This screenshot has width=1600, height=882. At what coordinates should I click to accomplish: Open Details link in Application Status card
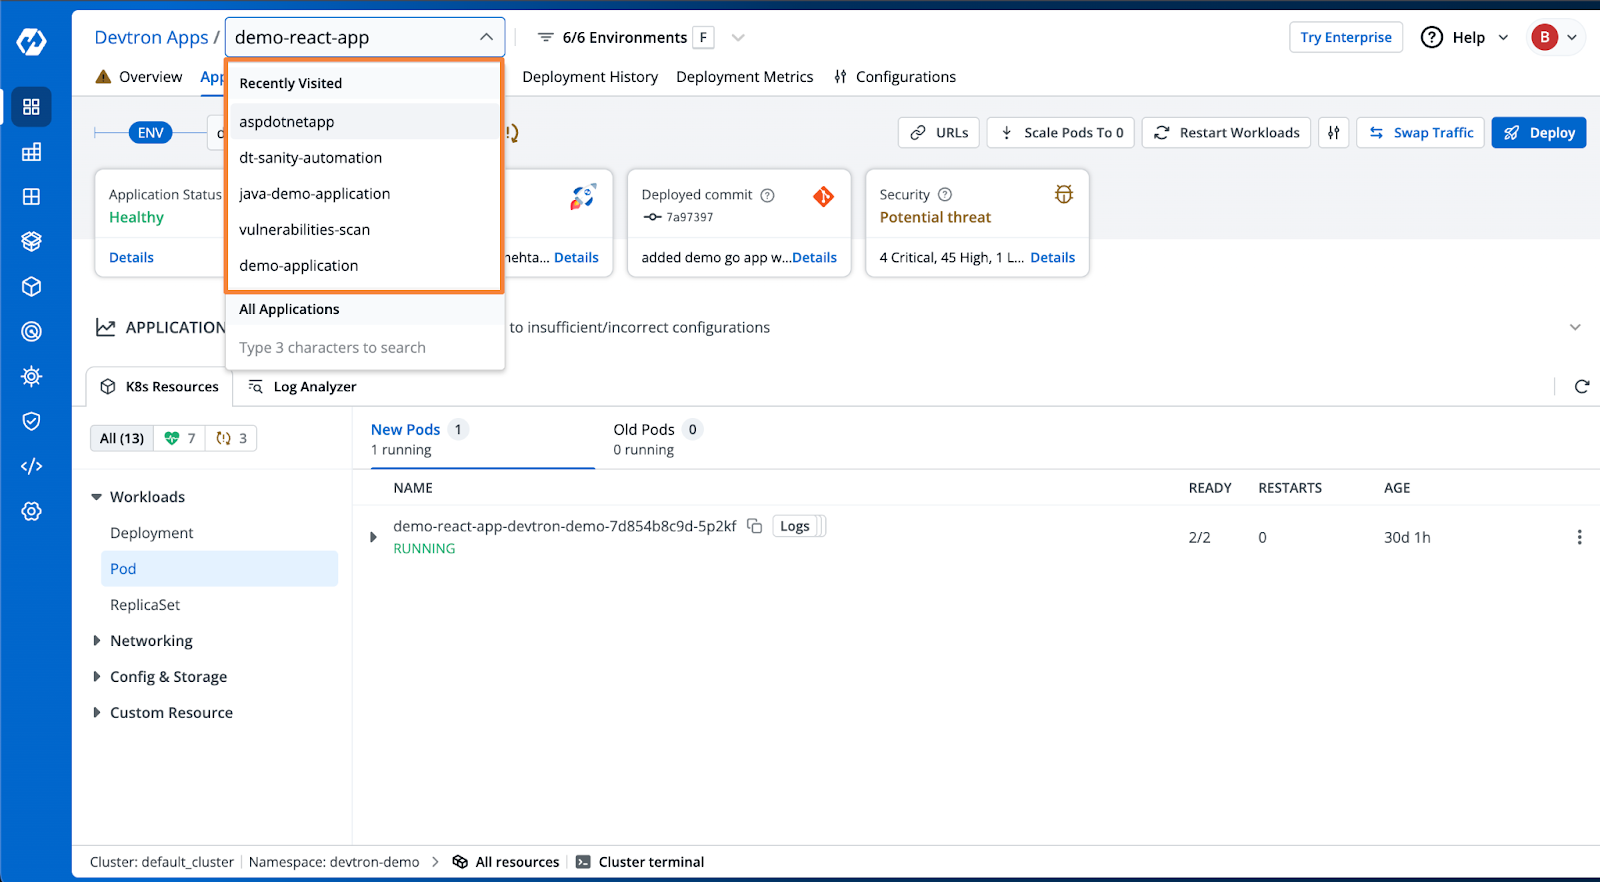(131, 257)
